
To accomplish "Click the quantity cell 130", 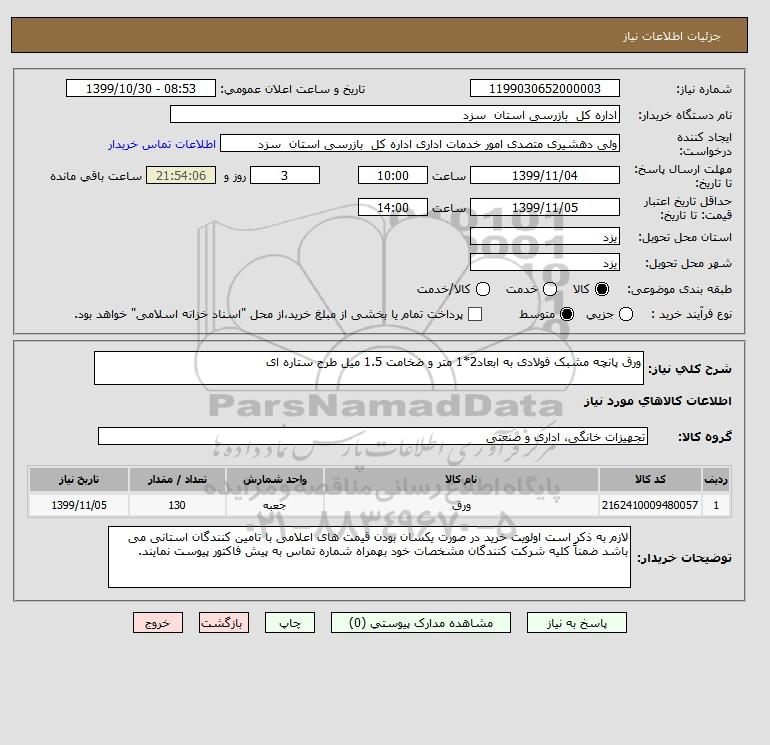I will coord(177,505).
